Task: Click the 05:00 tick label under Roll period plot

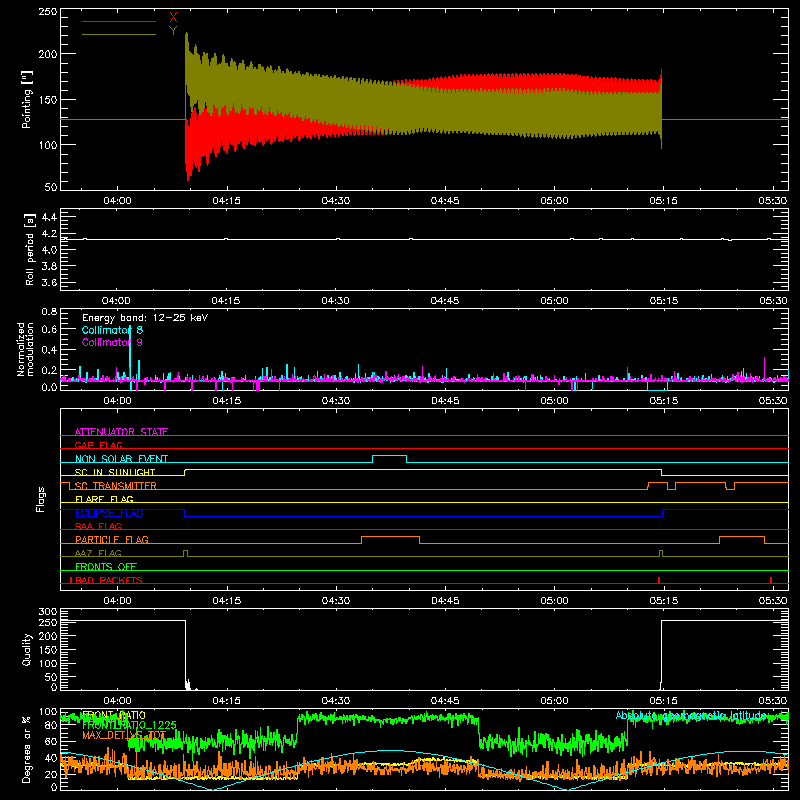Action: pyautogui.click(x=554, y=301)
